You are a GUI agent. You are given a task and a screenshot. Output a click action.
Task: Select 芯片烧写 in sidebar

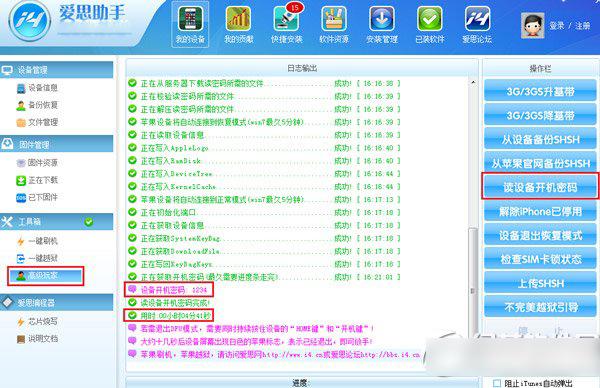[x=38, y=321]
